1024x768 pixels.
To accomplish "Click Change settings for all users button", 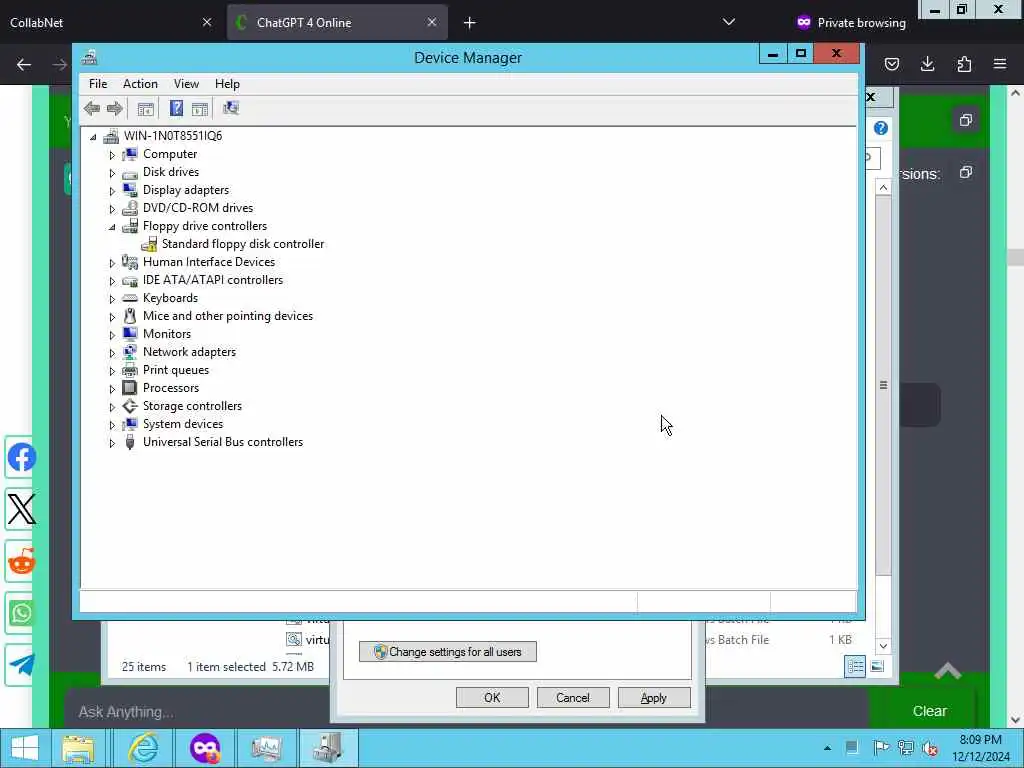I will 448,652.
